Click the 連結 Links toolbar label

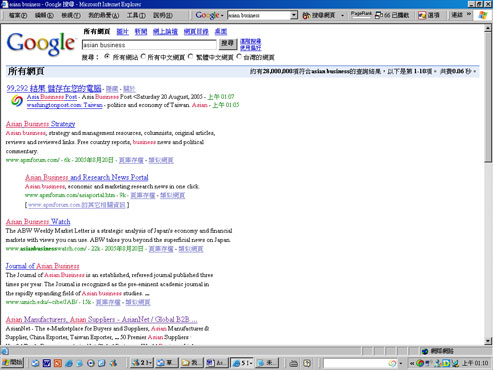coord(457,15)
